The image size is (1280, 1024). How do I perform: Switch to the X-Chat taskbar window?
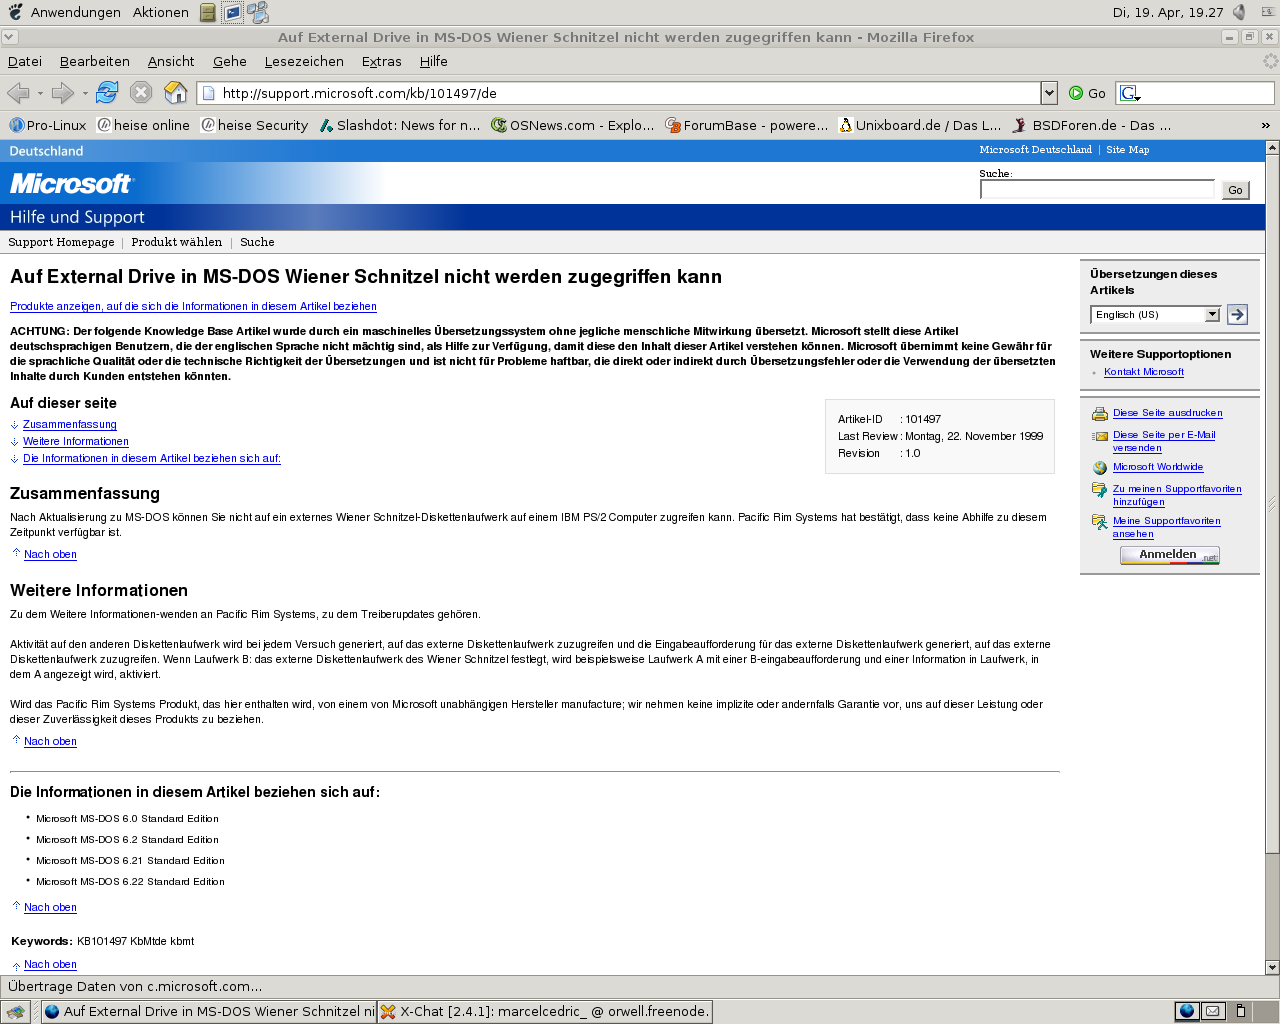click(x=545, y=1011)
